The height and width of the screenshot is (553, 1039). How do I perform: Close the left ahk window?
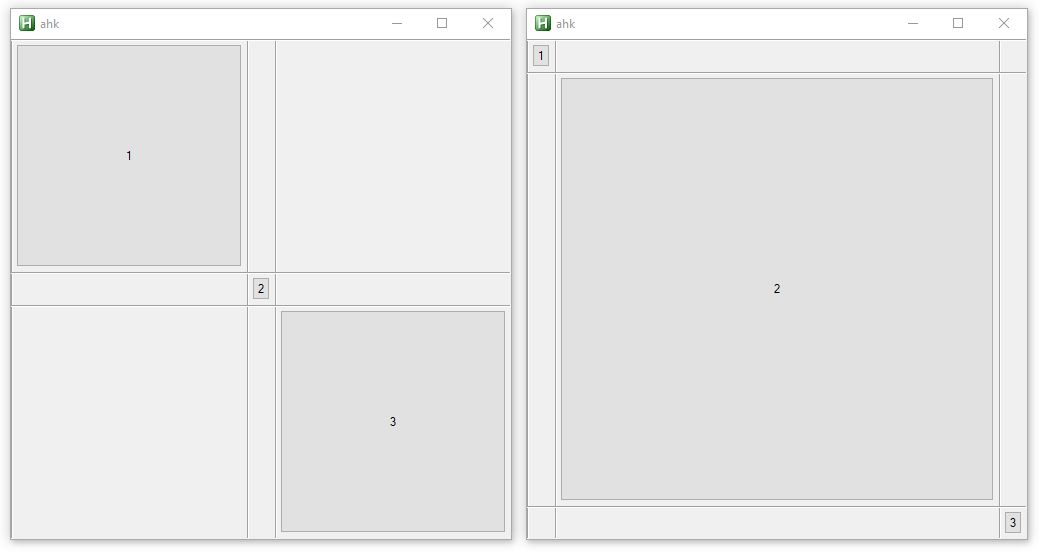click(x=488, y=23)
